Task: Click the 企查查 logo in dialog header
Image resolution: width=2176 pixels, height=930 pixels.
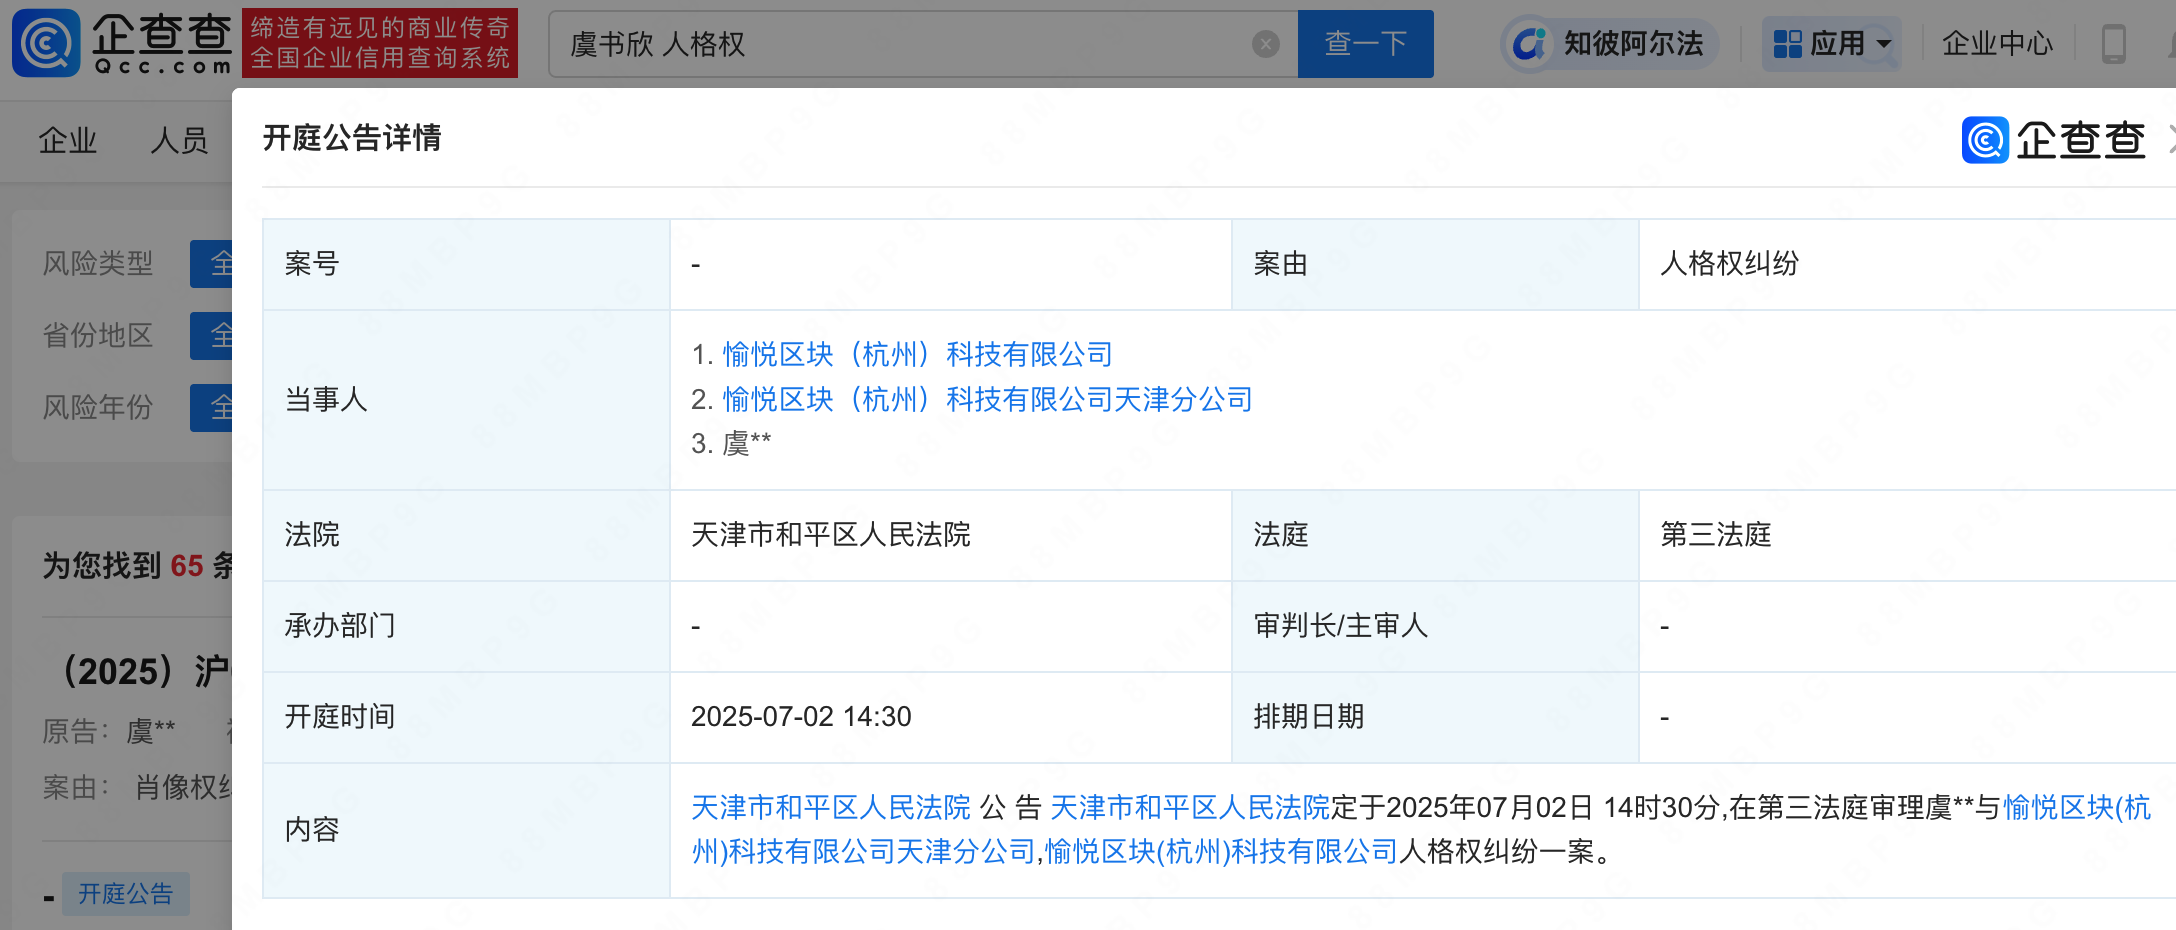Action: pyautogui.click(x=2053, y=140)
